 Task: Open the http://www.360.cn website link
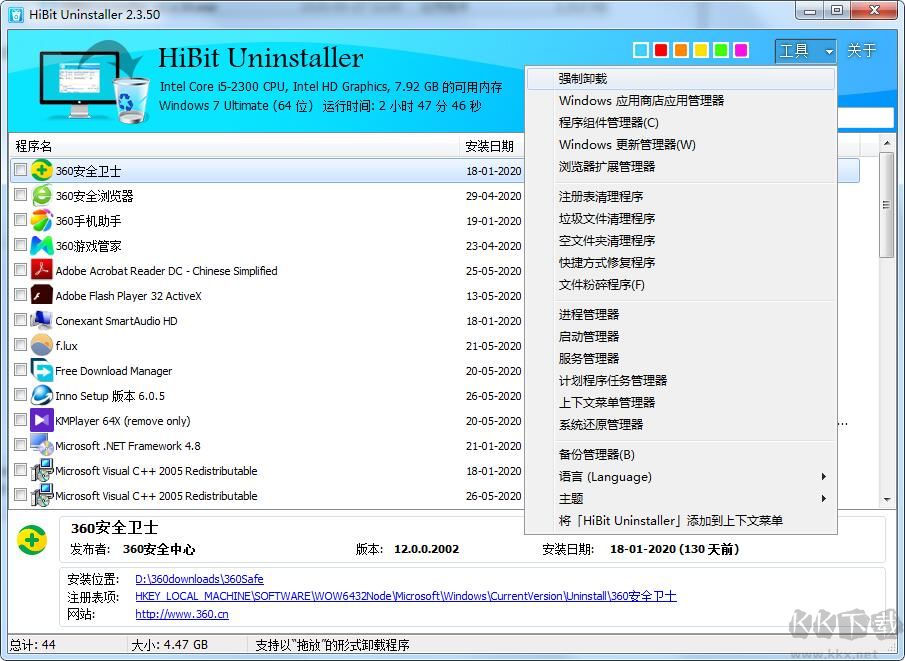[182, 614]
